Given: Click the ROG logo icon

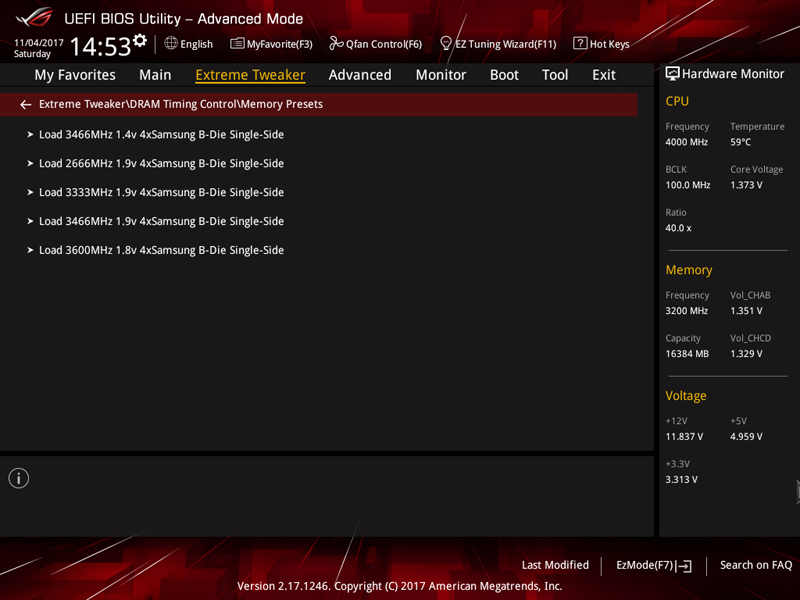Looking at the screenshot, I should pyautogui.click(x=34, y=17).
